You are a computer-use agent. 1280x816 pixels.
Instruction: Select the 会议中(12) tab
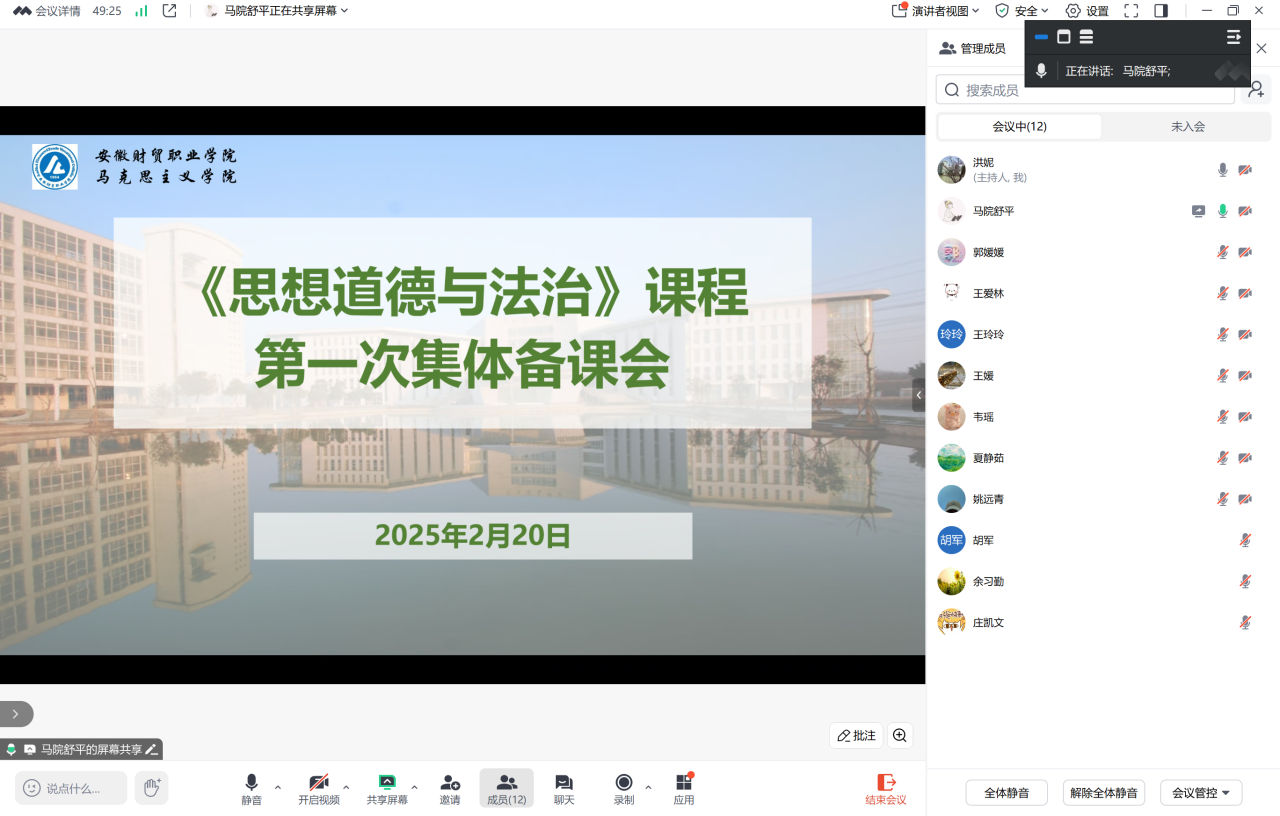click(x=1019, y=127)
